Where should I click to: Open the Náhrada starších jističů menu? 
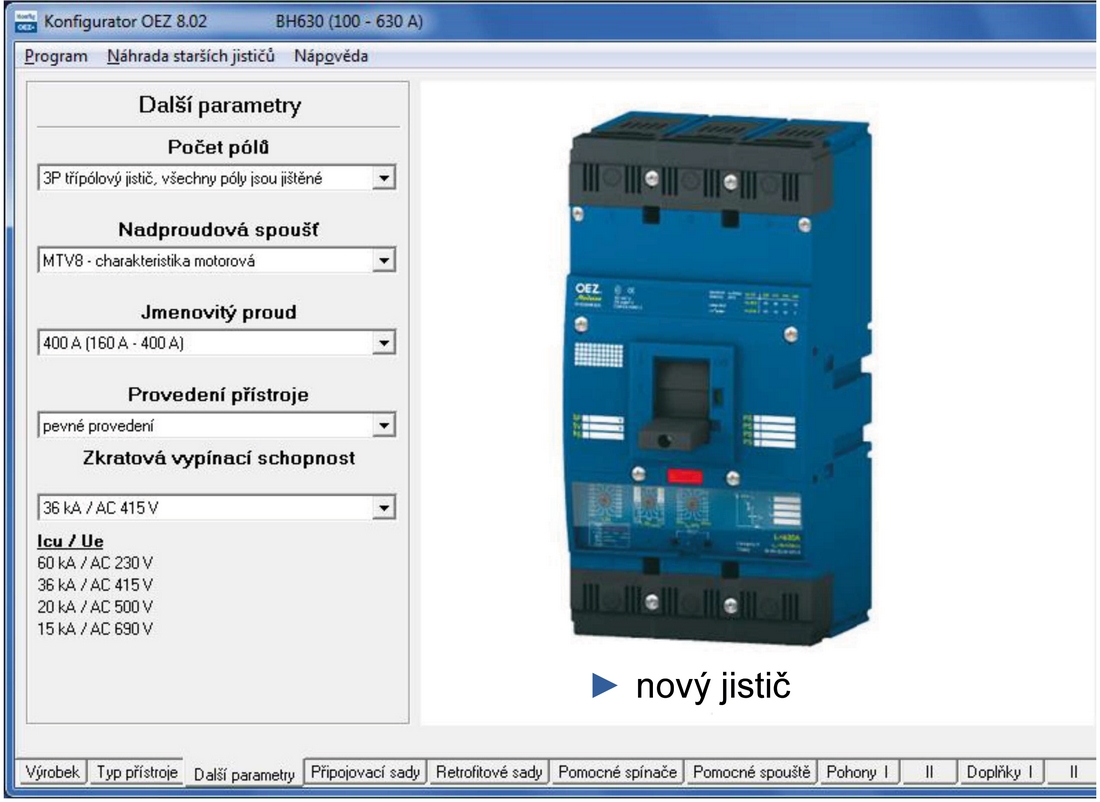coord(191,56)
